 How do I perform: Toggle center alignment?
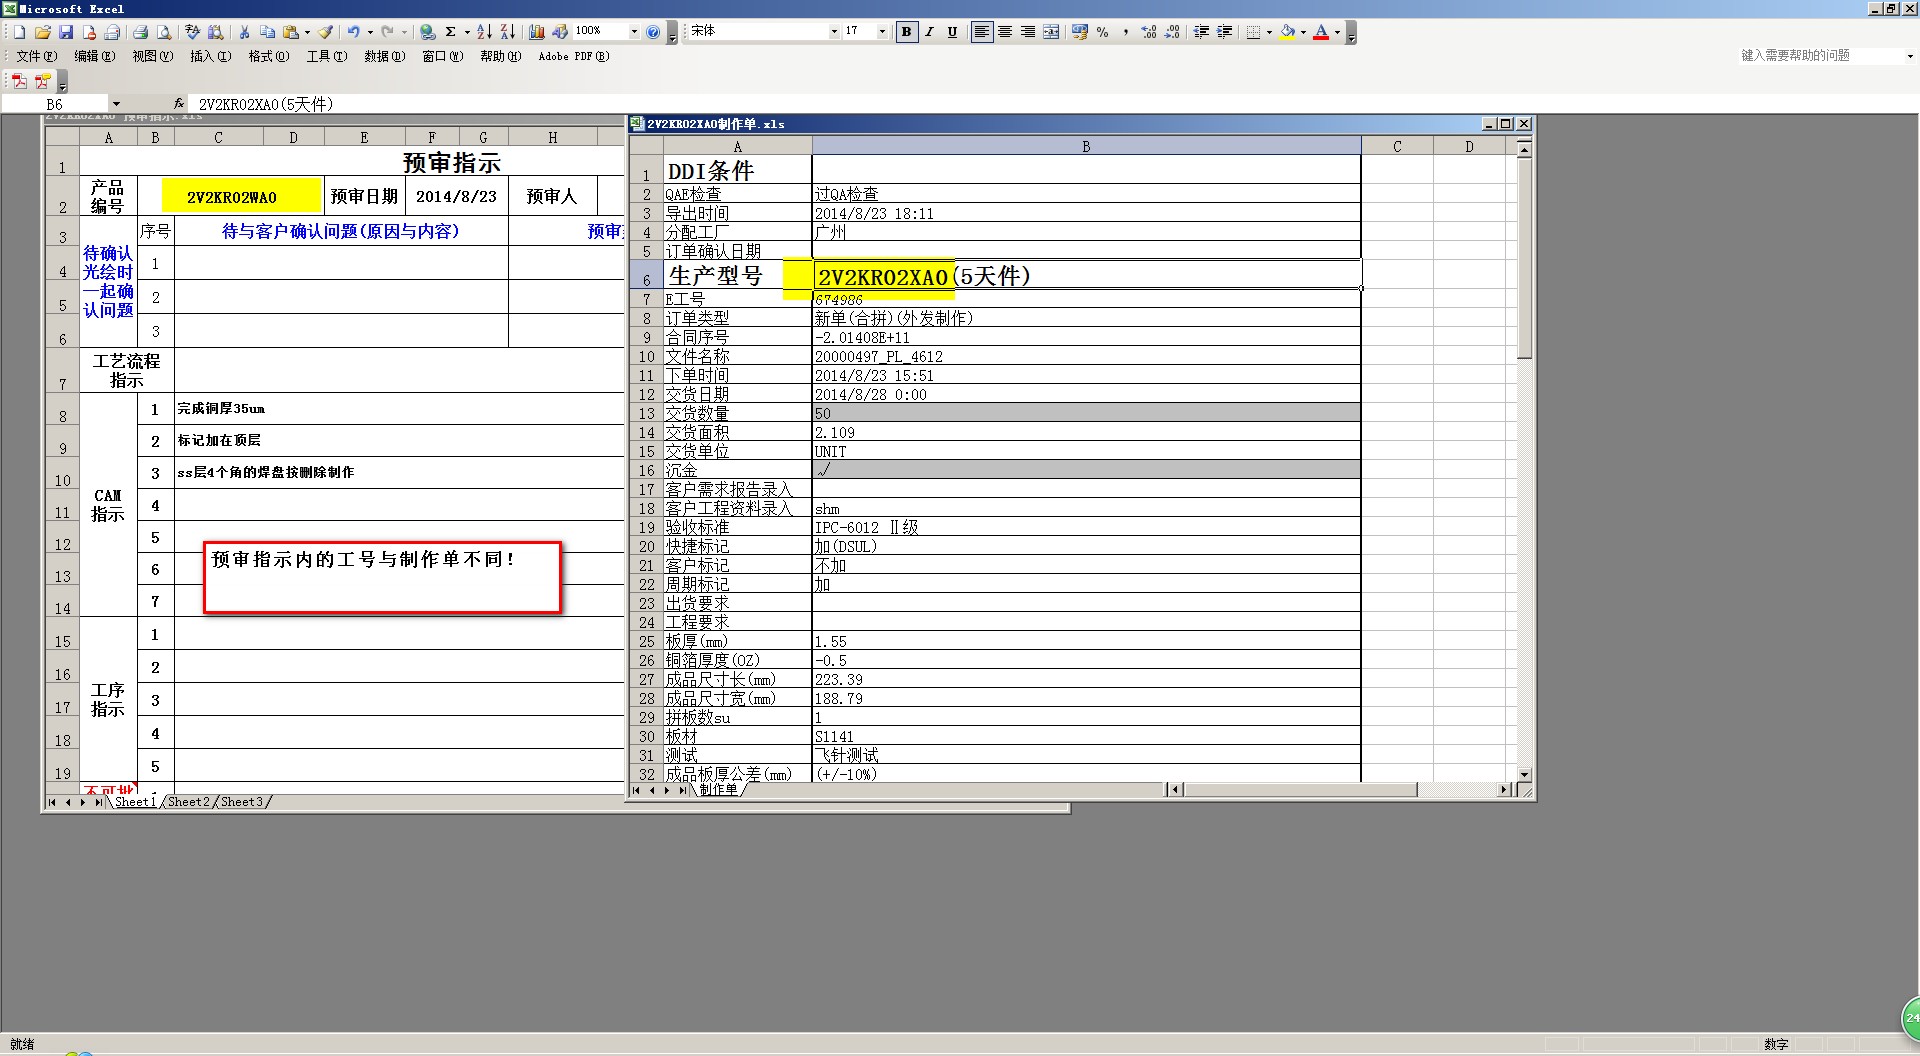(1005, 32)
